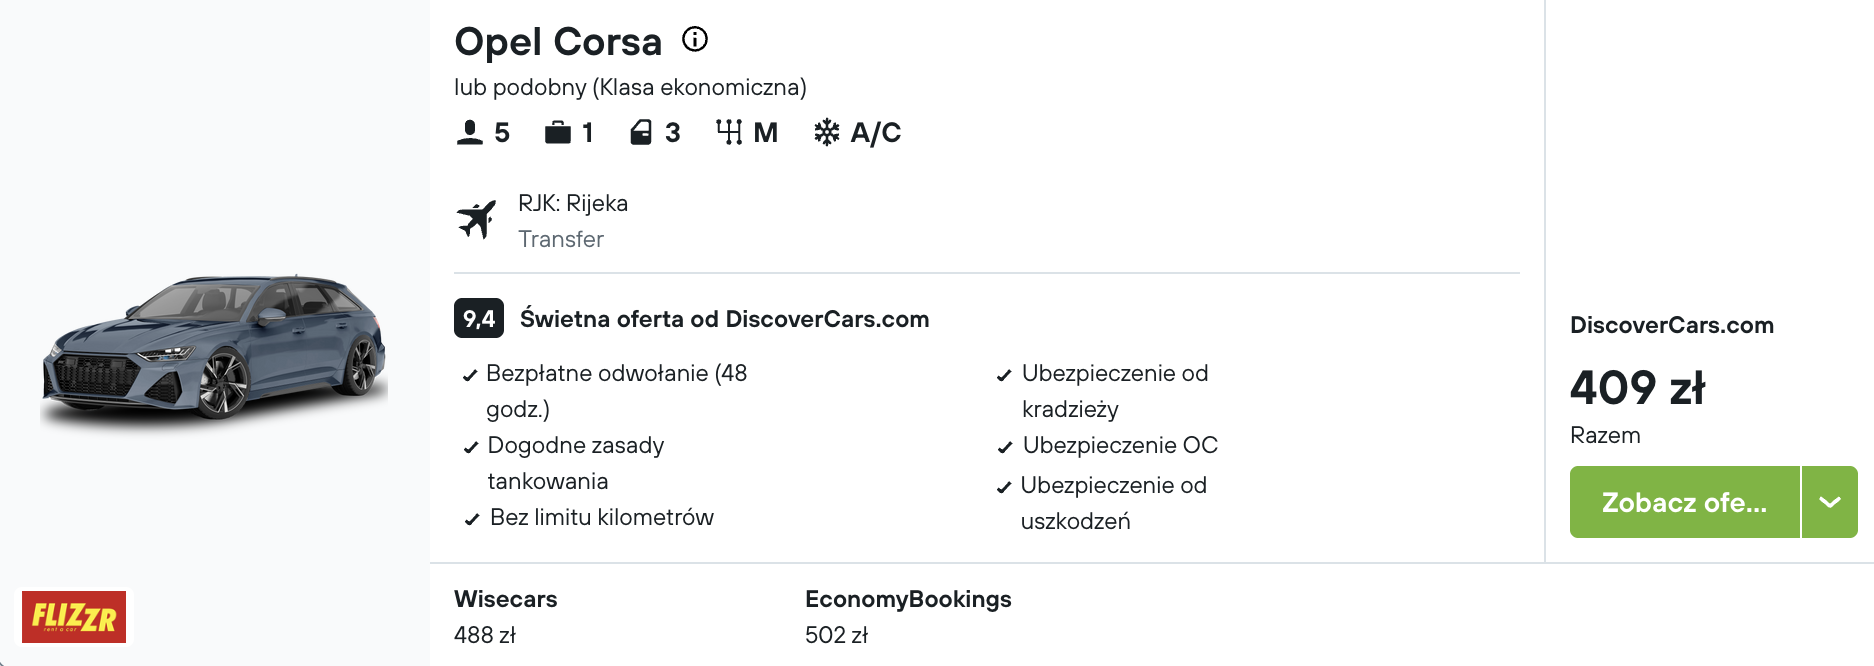This screenshot has height=666, width=1874.
Task: Select the EconomyBookings 502 zł offer
Action: pos(908,616)
